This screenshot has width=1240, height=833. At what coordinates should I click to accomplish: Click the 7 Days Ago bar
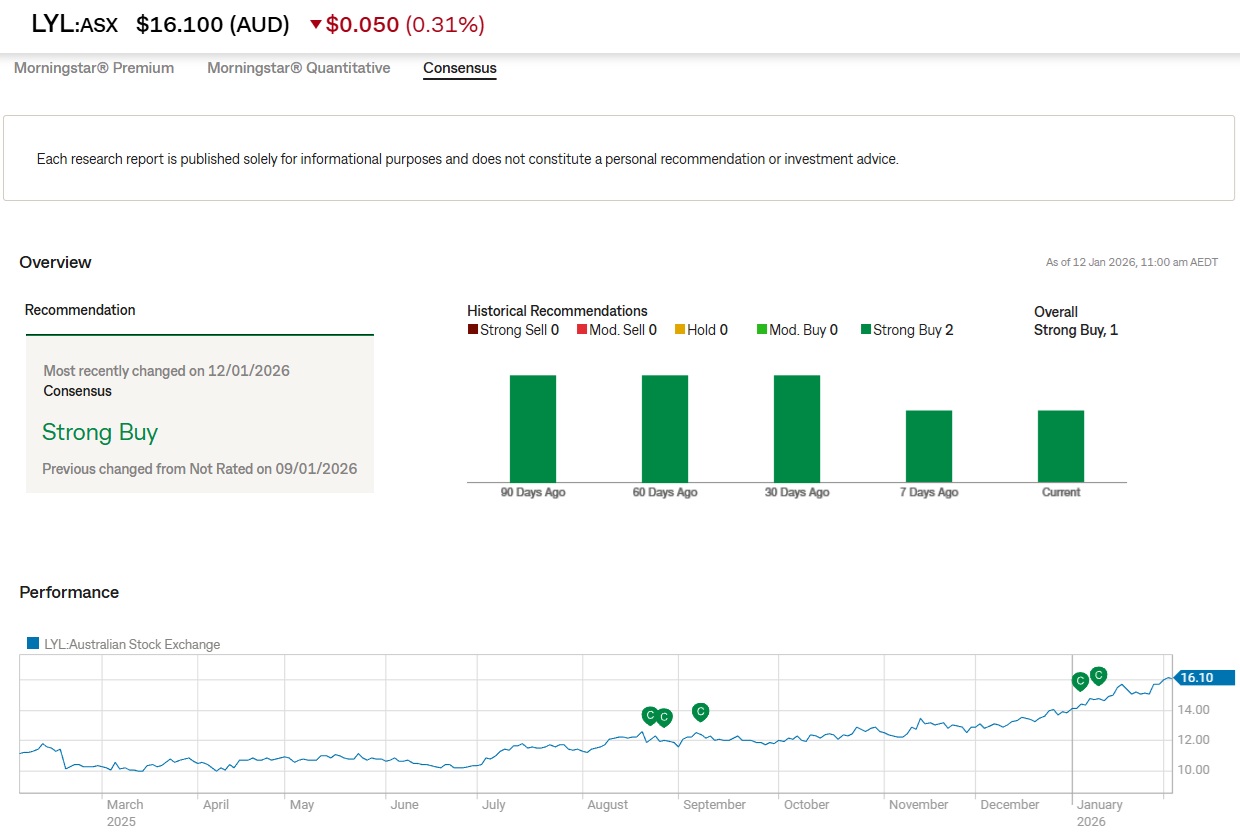tap(928, 446)
